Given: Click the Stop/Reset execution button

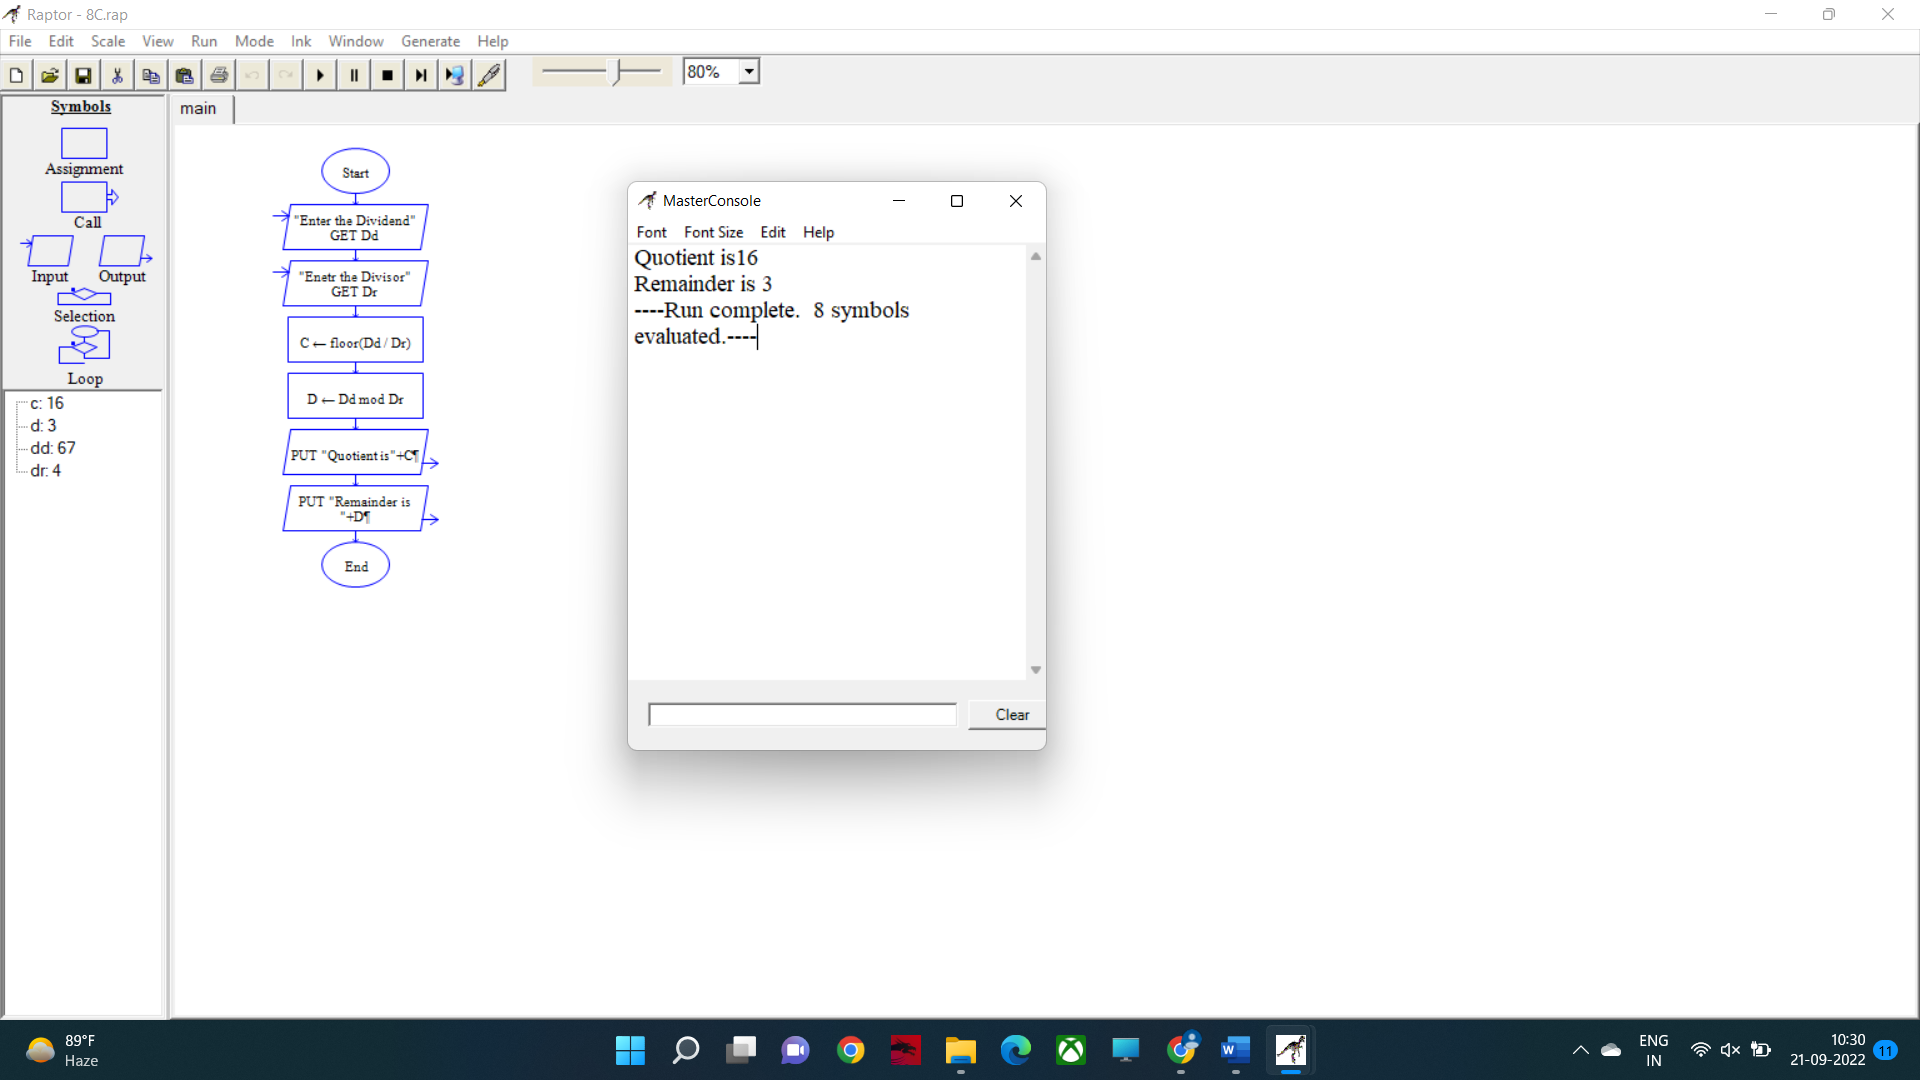Looking at the screenshot, I should click(388, 75).
